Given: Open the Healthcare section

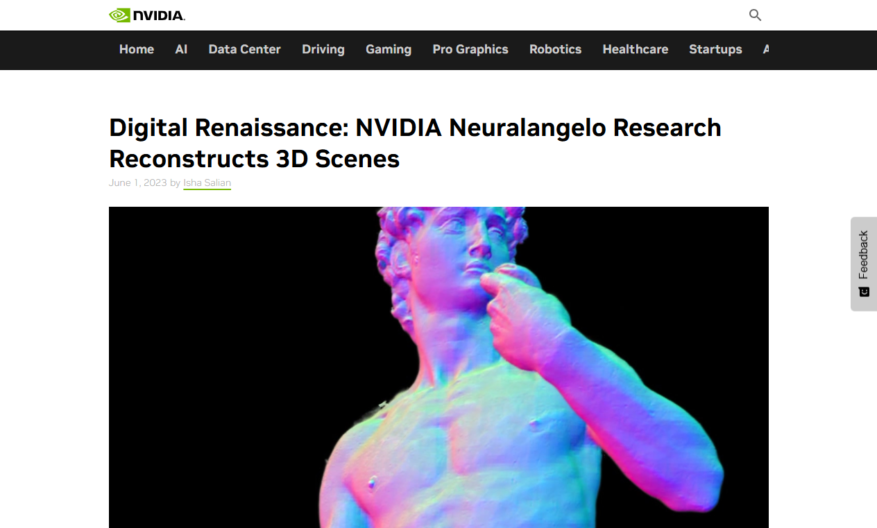Looking at the screenshot, I should point(635,49).
